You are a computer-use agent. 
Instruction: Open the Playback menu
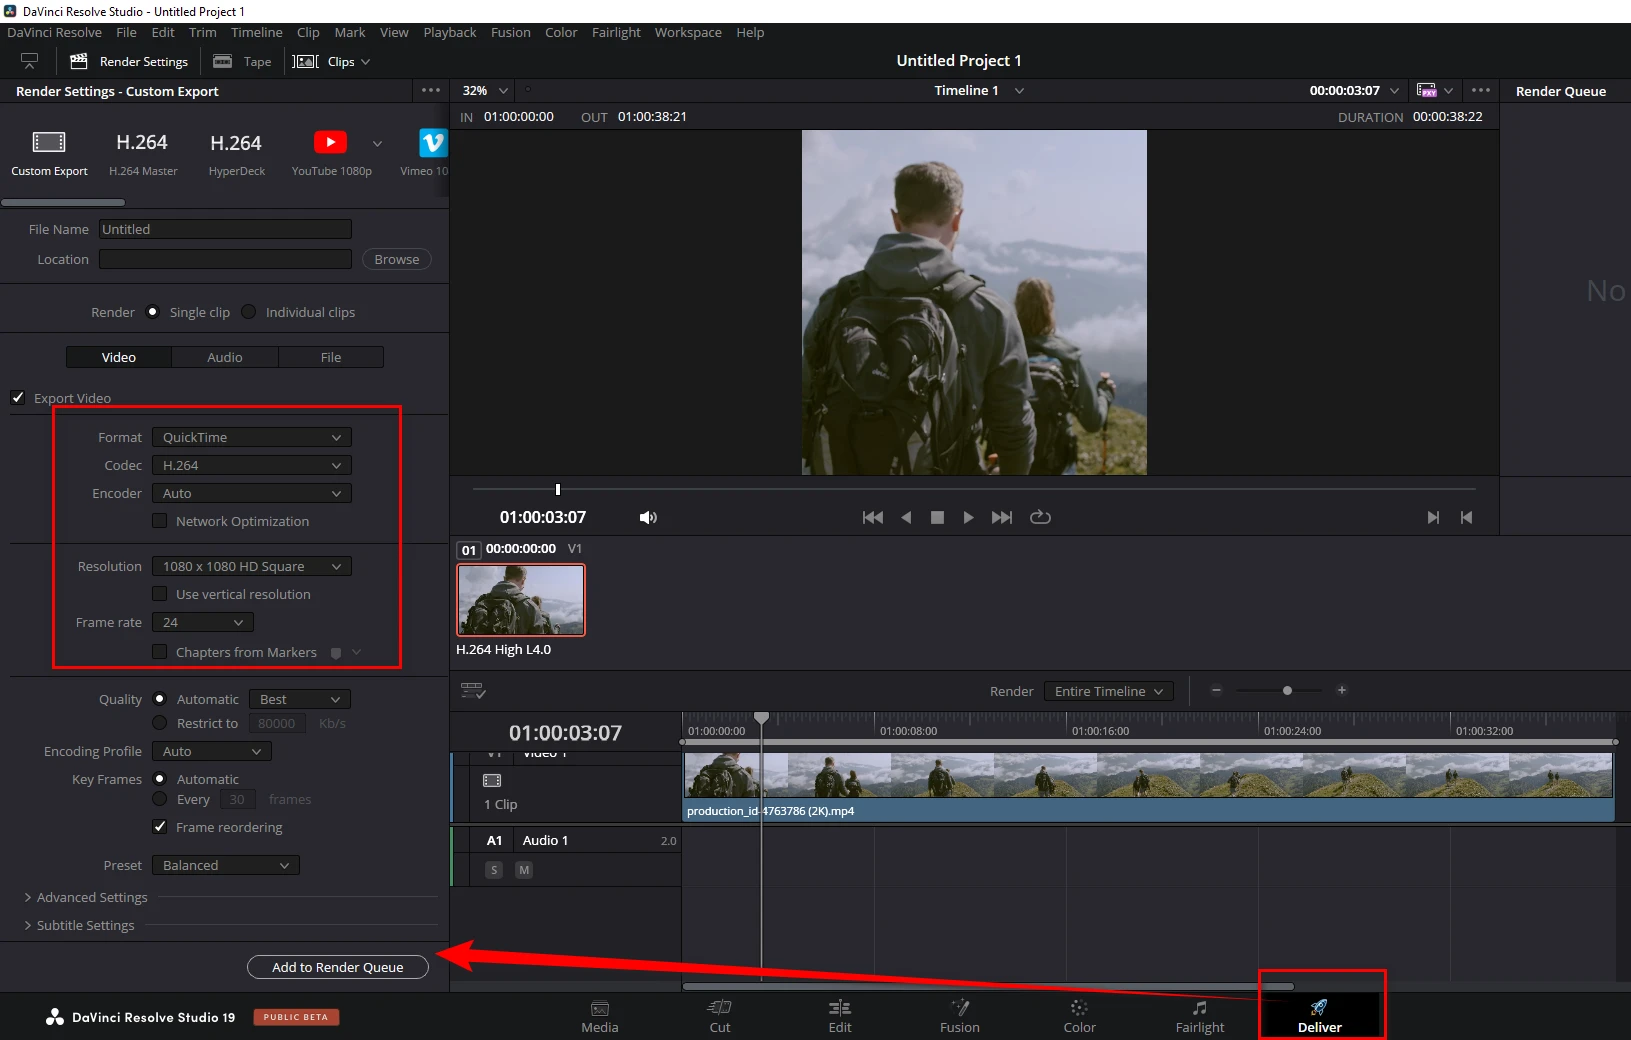coord(449,32)
